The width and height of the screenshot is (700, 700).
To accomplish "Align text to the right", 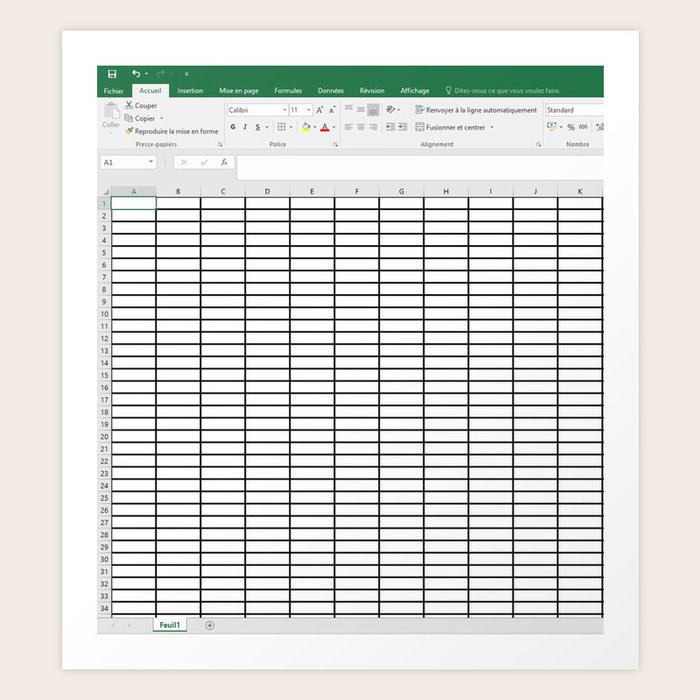I will pyautogui.click(x=373, y=127).
